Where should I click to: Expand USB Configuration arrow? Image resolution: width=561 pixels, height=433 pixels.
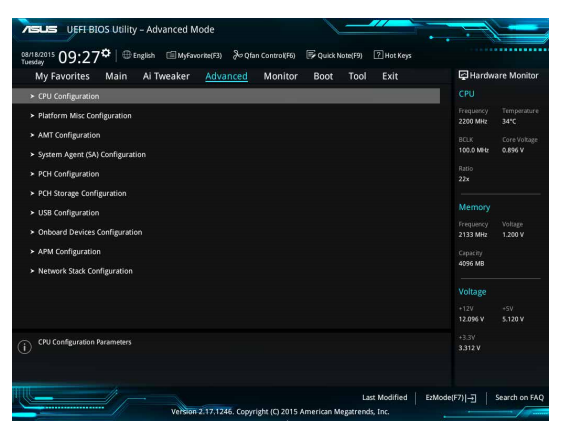(32, 213)
